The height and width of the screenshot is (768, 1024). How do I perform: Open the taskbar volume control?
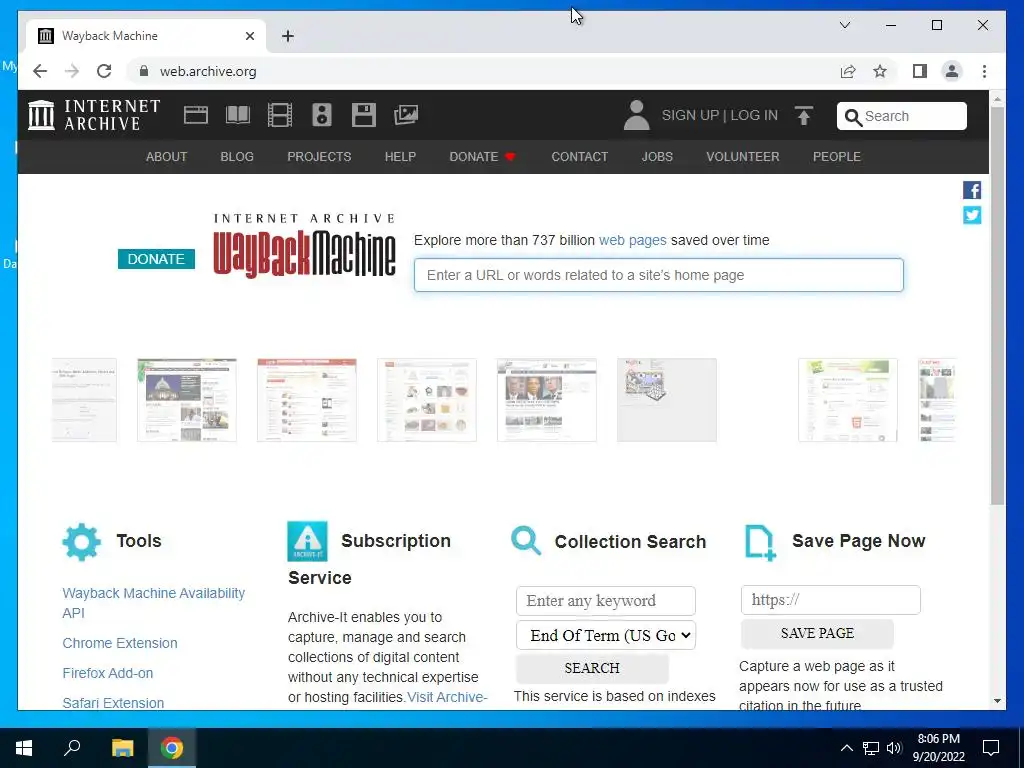point(894,748)
